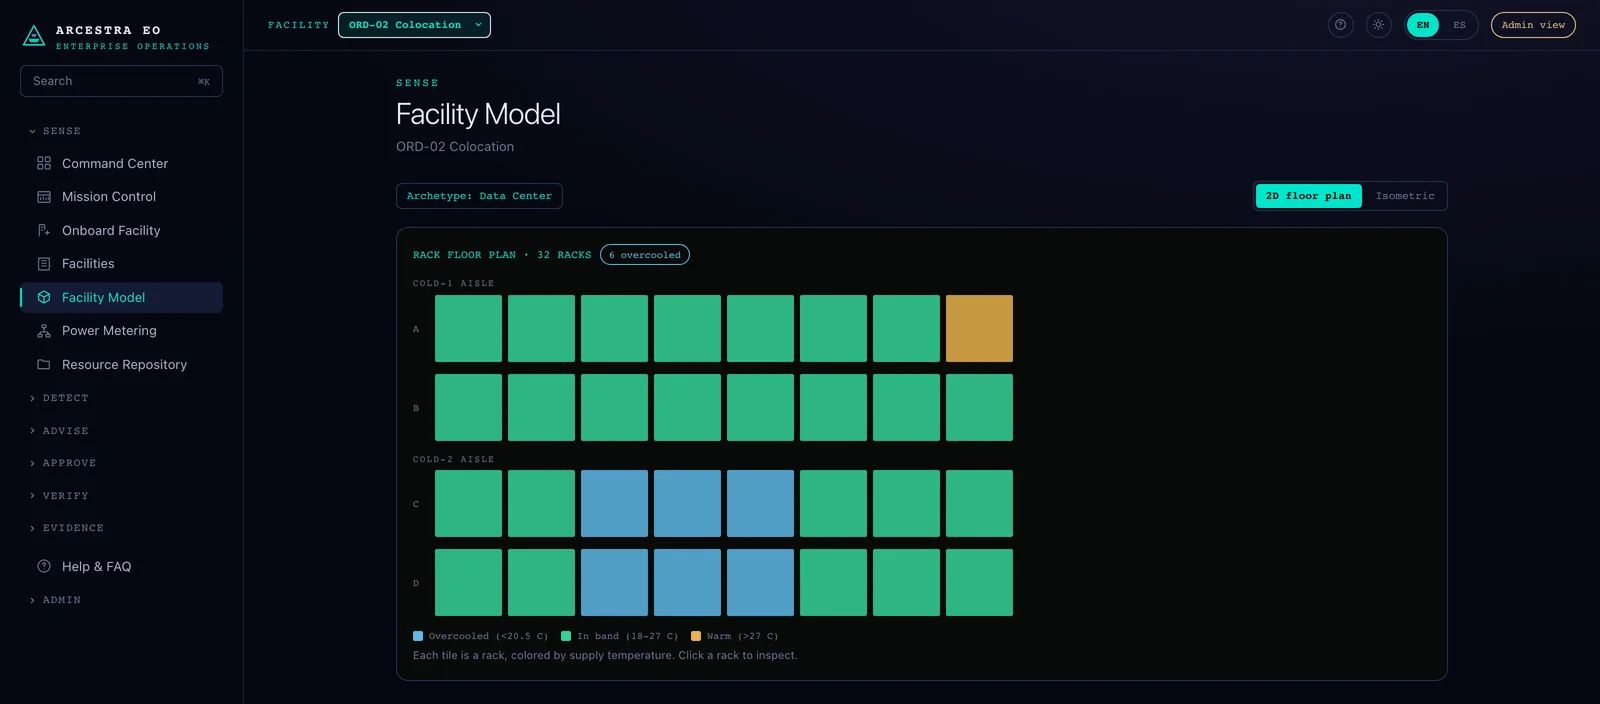Click the Archetype: Data Center chip

coord(479,196)
